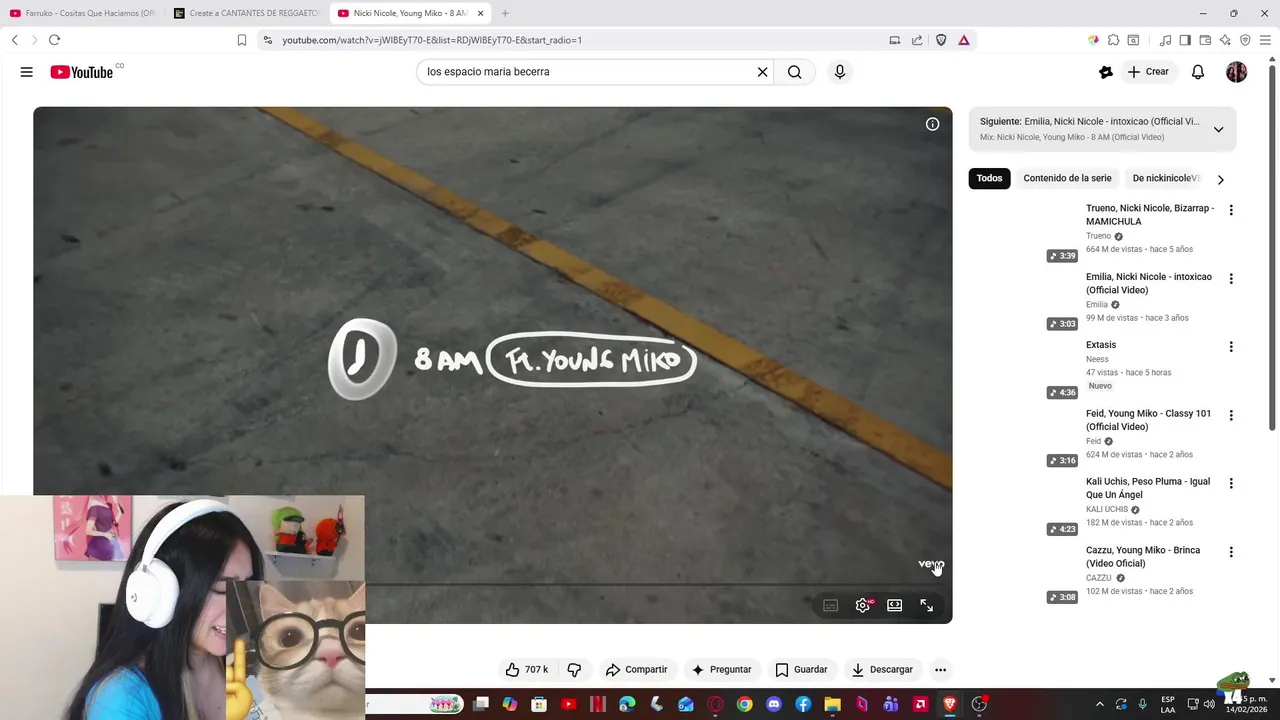
Task: Open the YouTube hamburger guide menu
Action: tap(27, 72)
